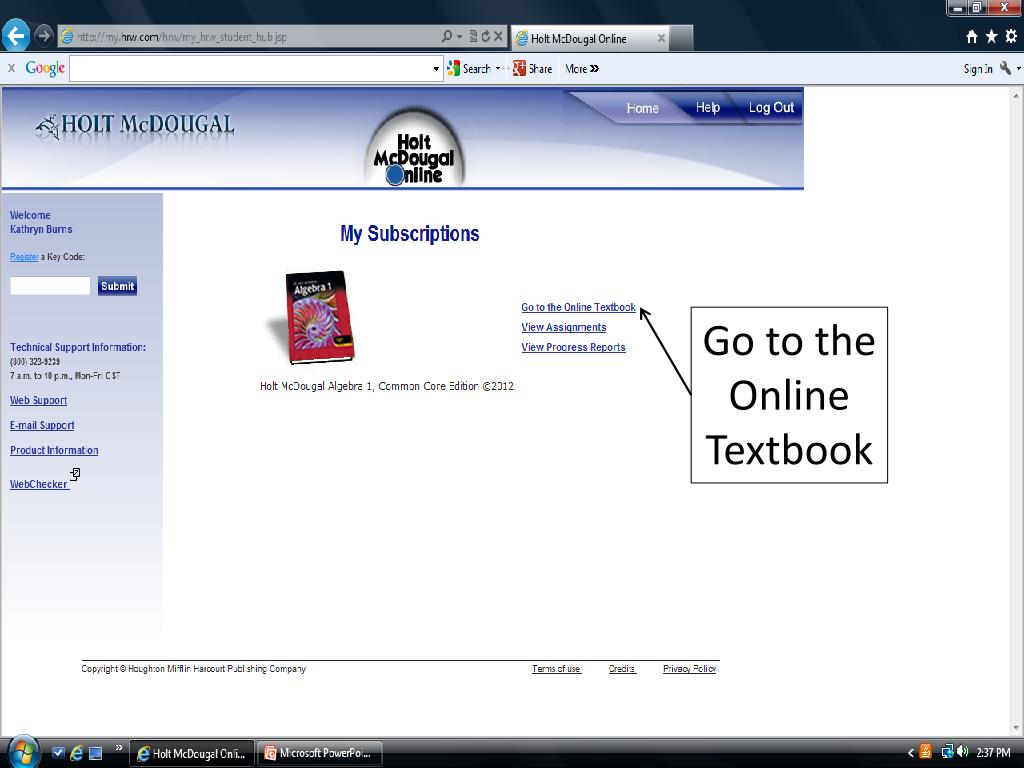Expand the More chevron on Google toolbar
The width and height of the screenshot is (1024, 768).
[x=582, y=69]
